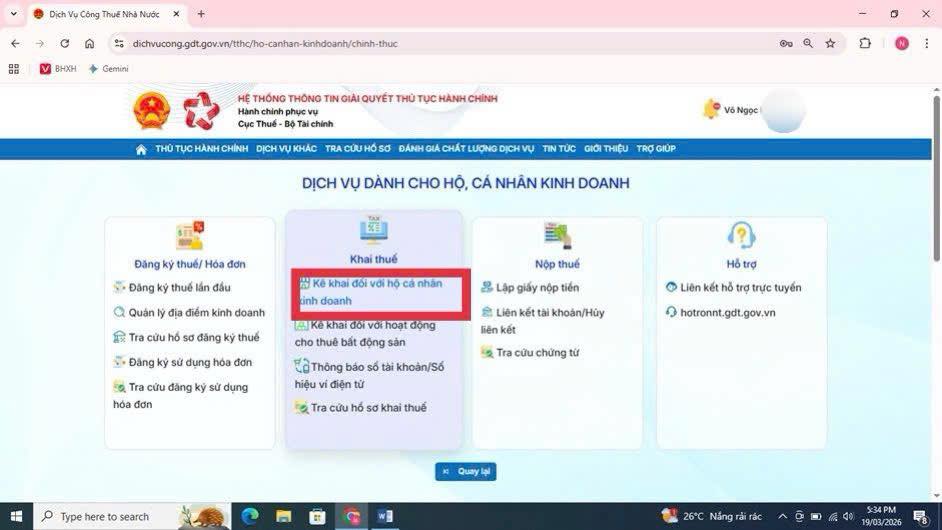Open Kê khai đối với hộ cá nhân kinh doanh

tap(371, 292)
